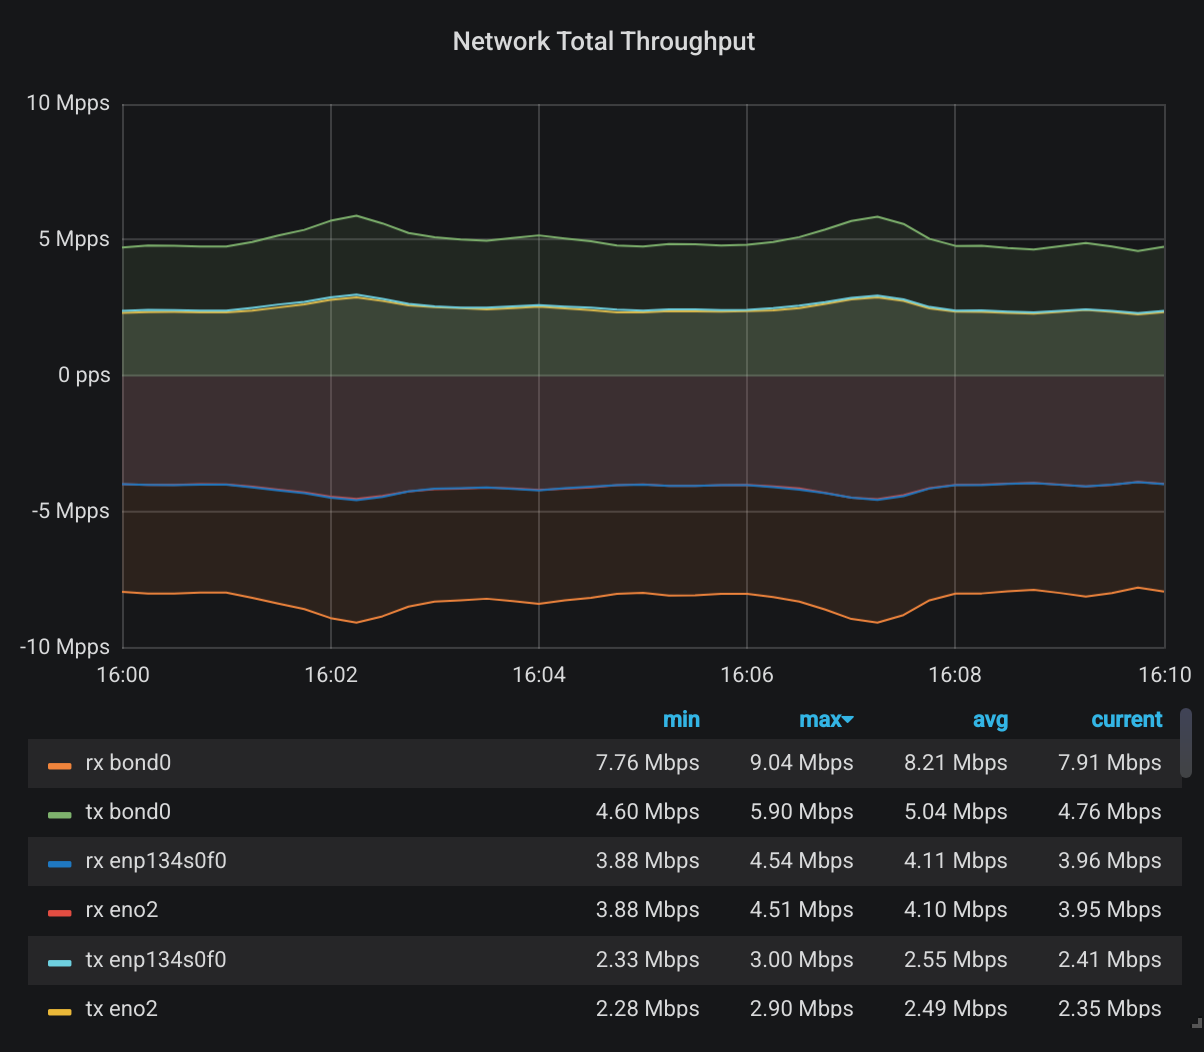The image size is (1204, 1052).
Task: Toggle the tx bond0 series label
Action: pos(128,812)
